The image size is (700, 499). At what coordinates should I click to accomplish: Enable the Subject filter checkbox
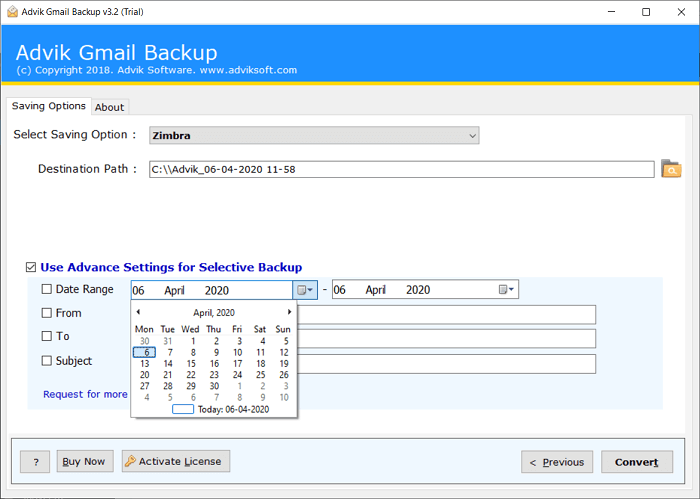46,361
